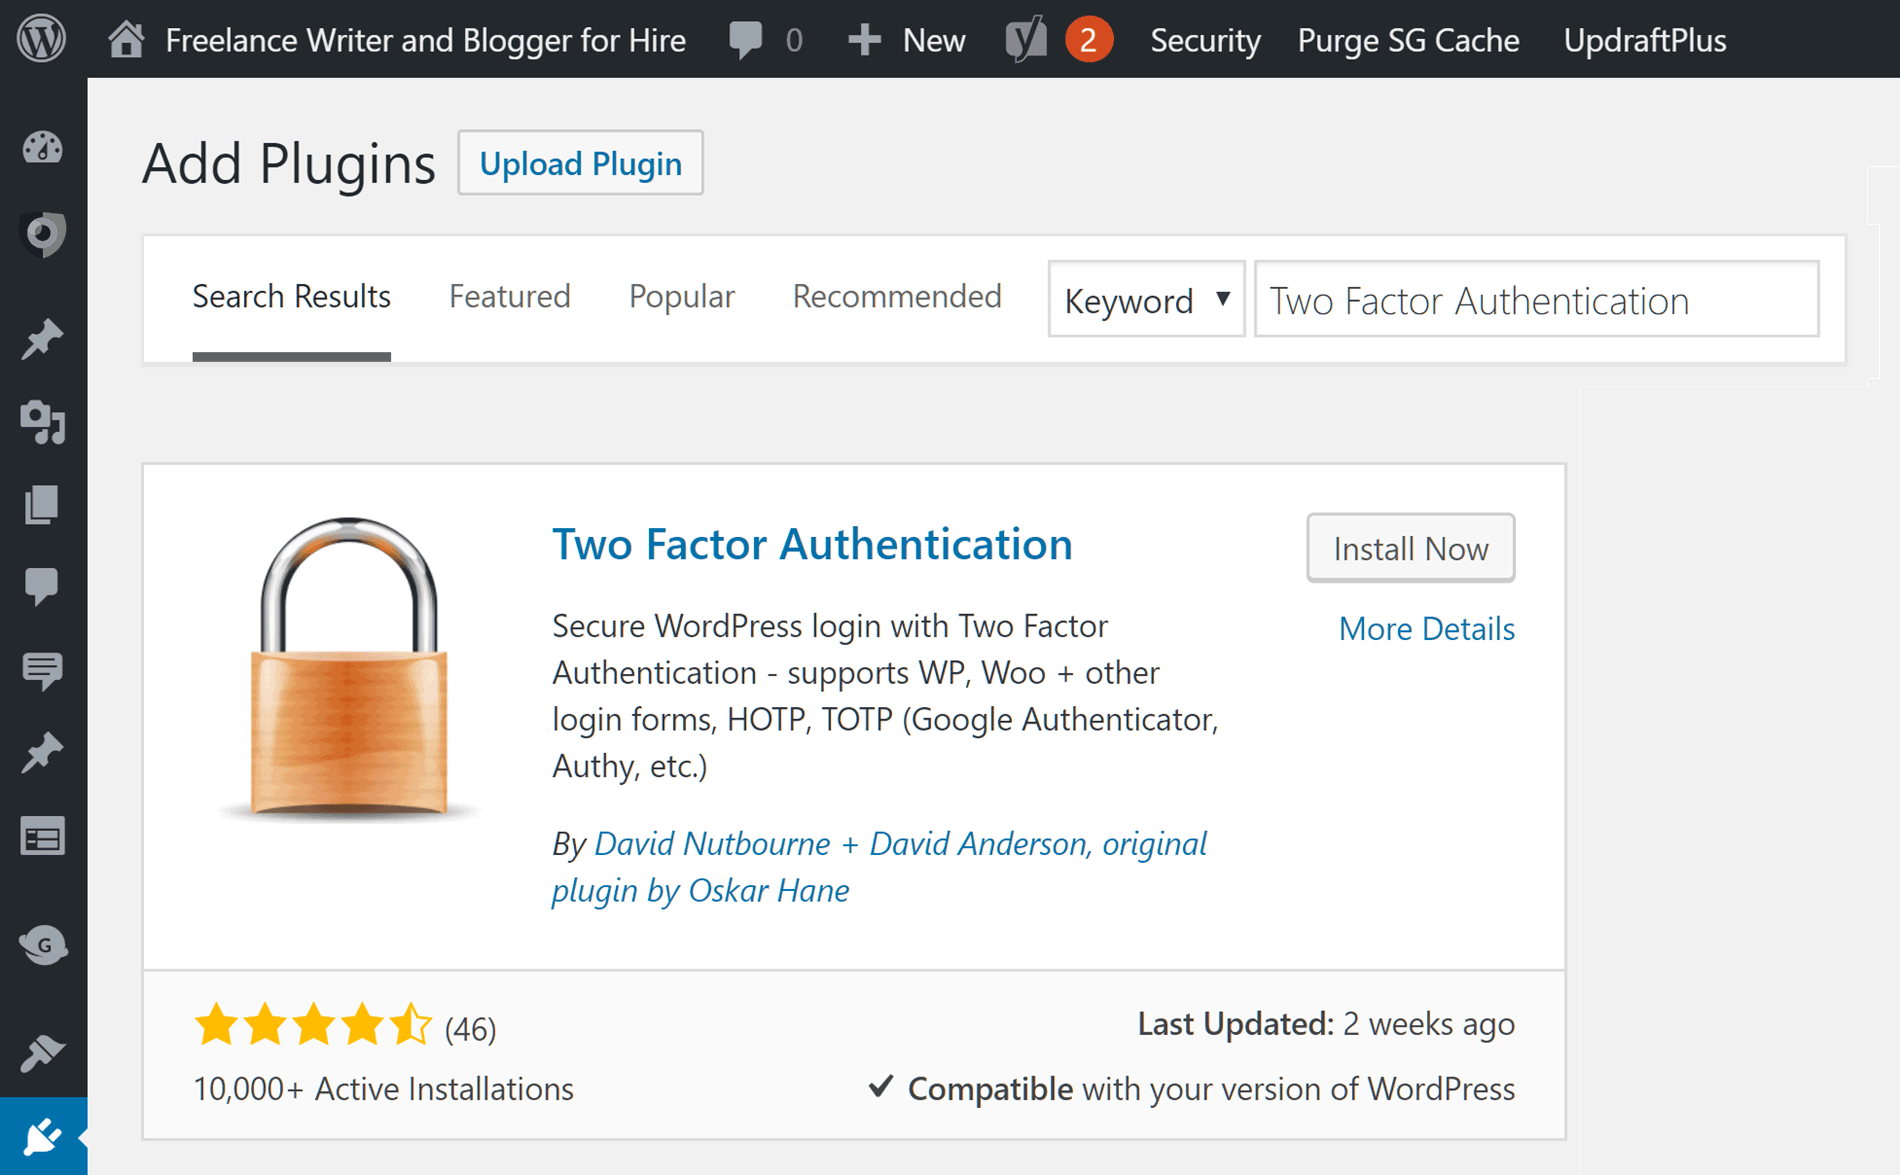
Task: Focus the plugin search input field
Action: coord(1536,299)
